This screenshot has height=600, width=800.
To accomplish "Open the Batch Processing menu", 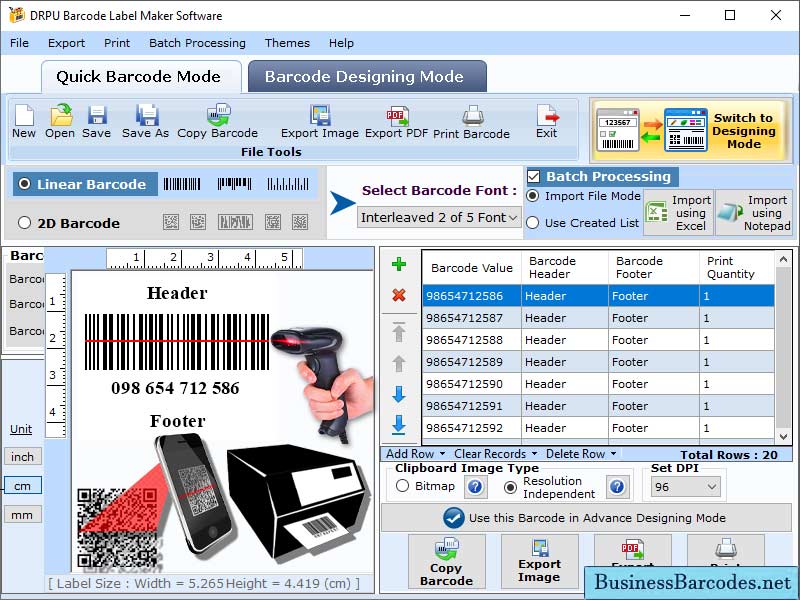I will coord(197,43).
